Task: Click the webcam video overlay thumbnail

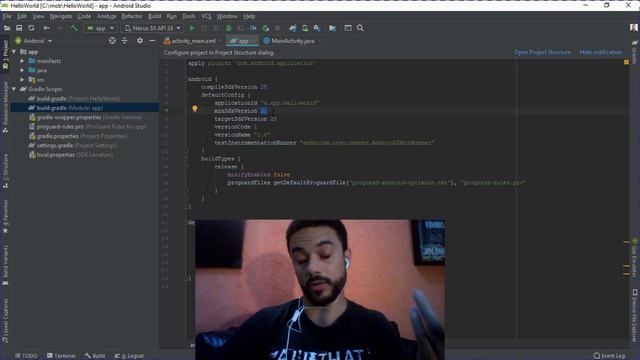Action: tap(320, 290)
